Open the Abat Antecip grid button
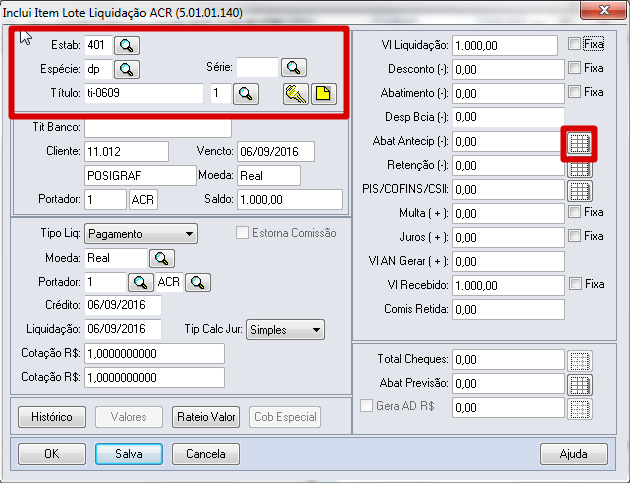Screen dimensions: 630x483 pos(579,143)
